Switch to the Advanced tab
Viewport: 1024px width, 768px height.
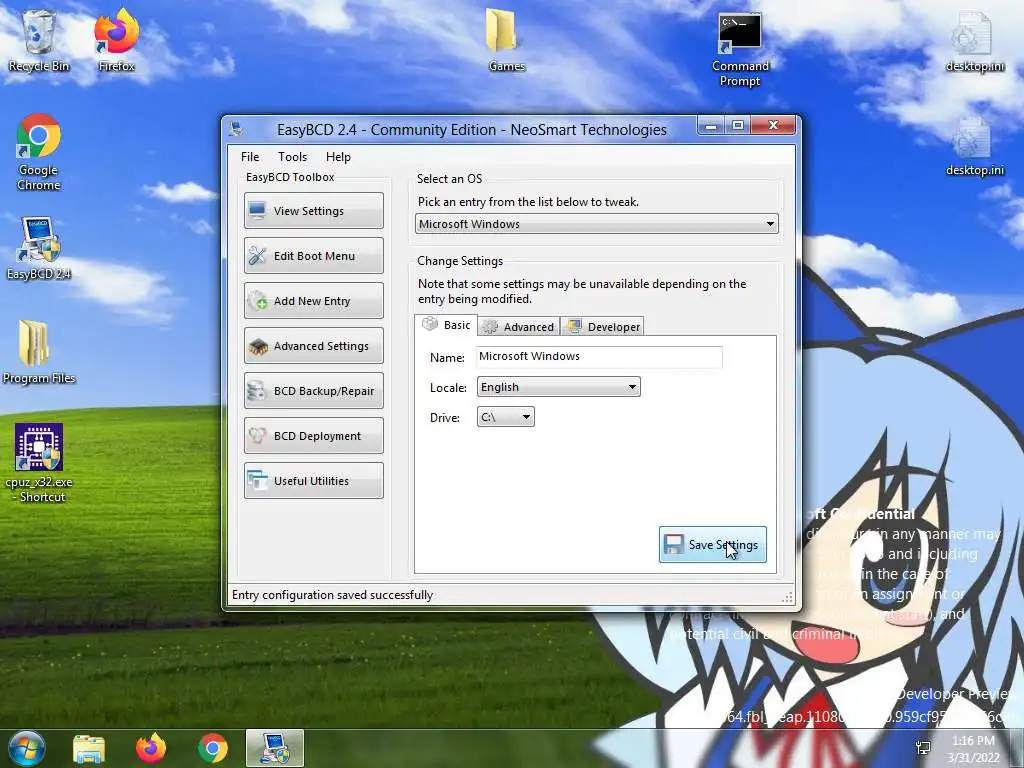click(519, 327)
